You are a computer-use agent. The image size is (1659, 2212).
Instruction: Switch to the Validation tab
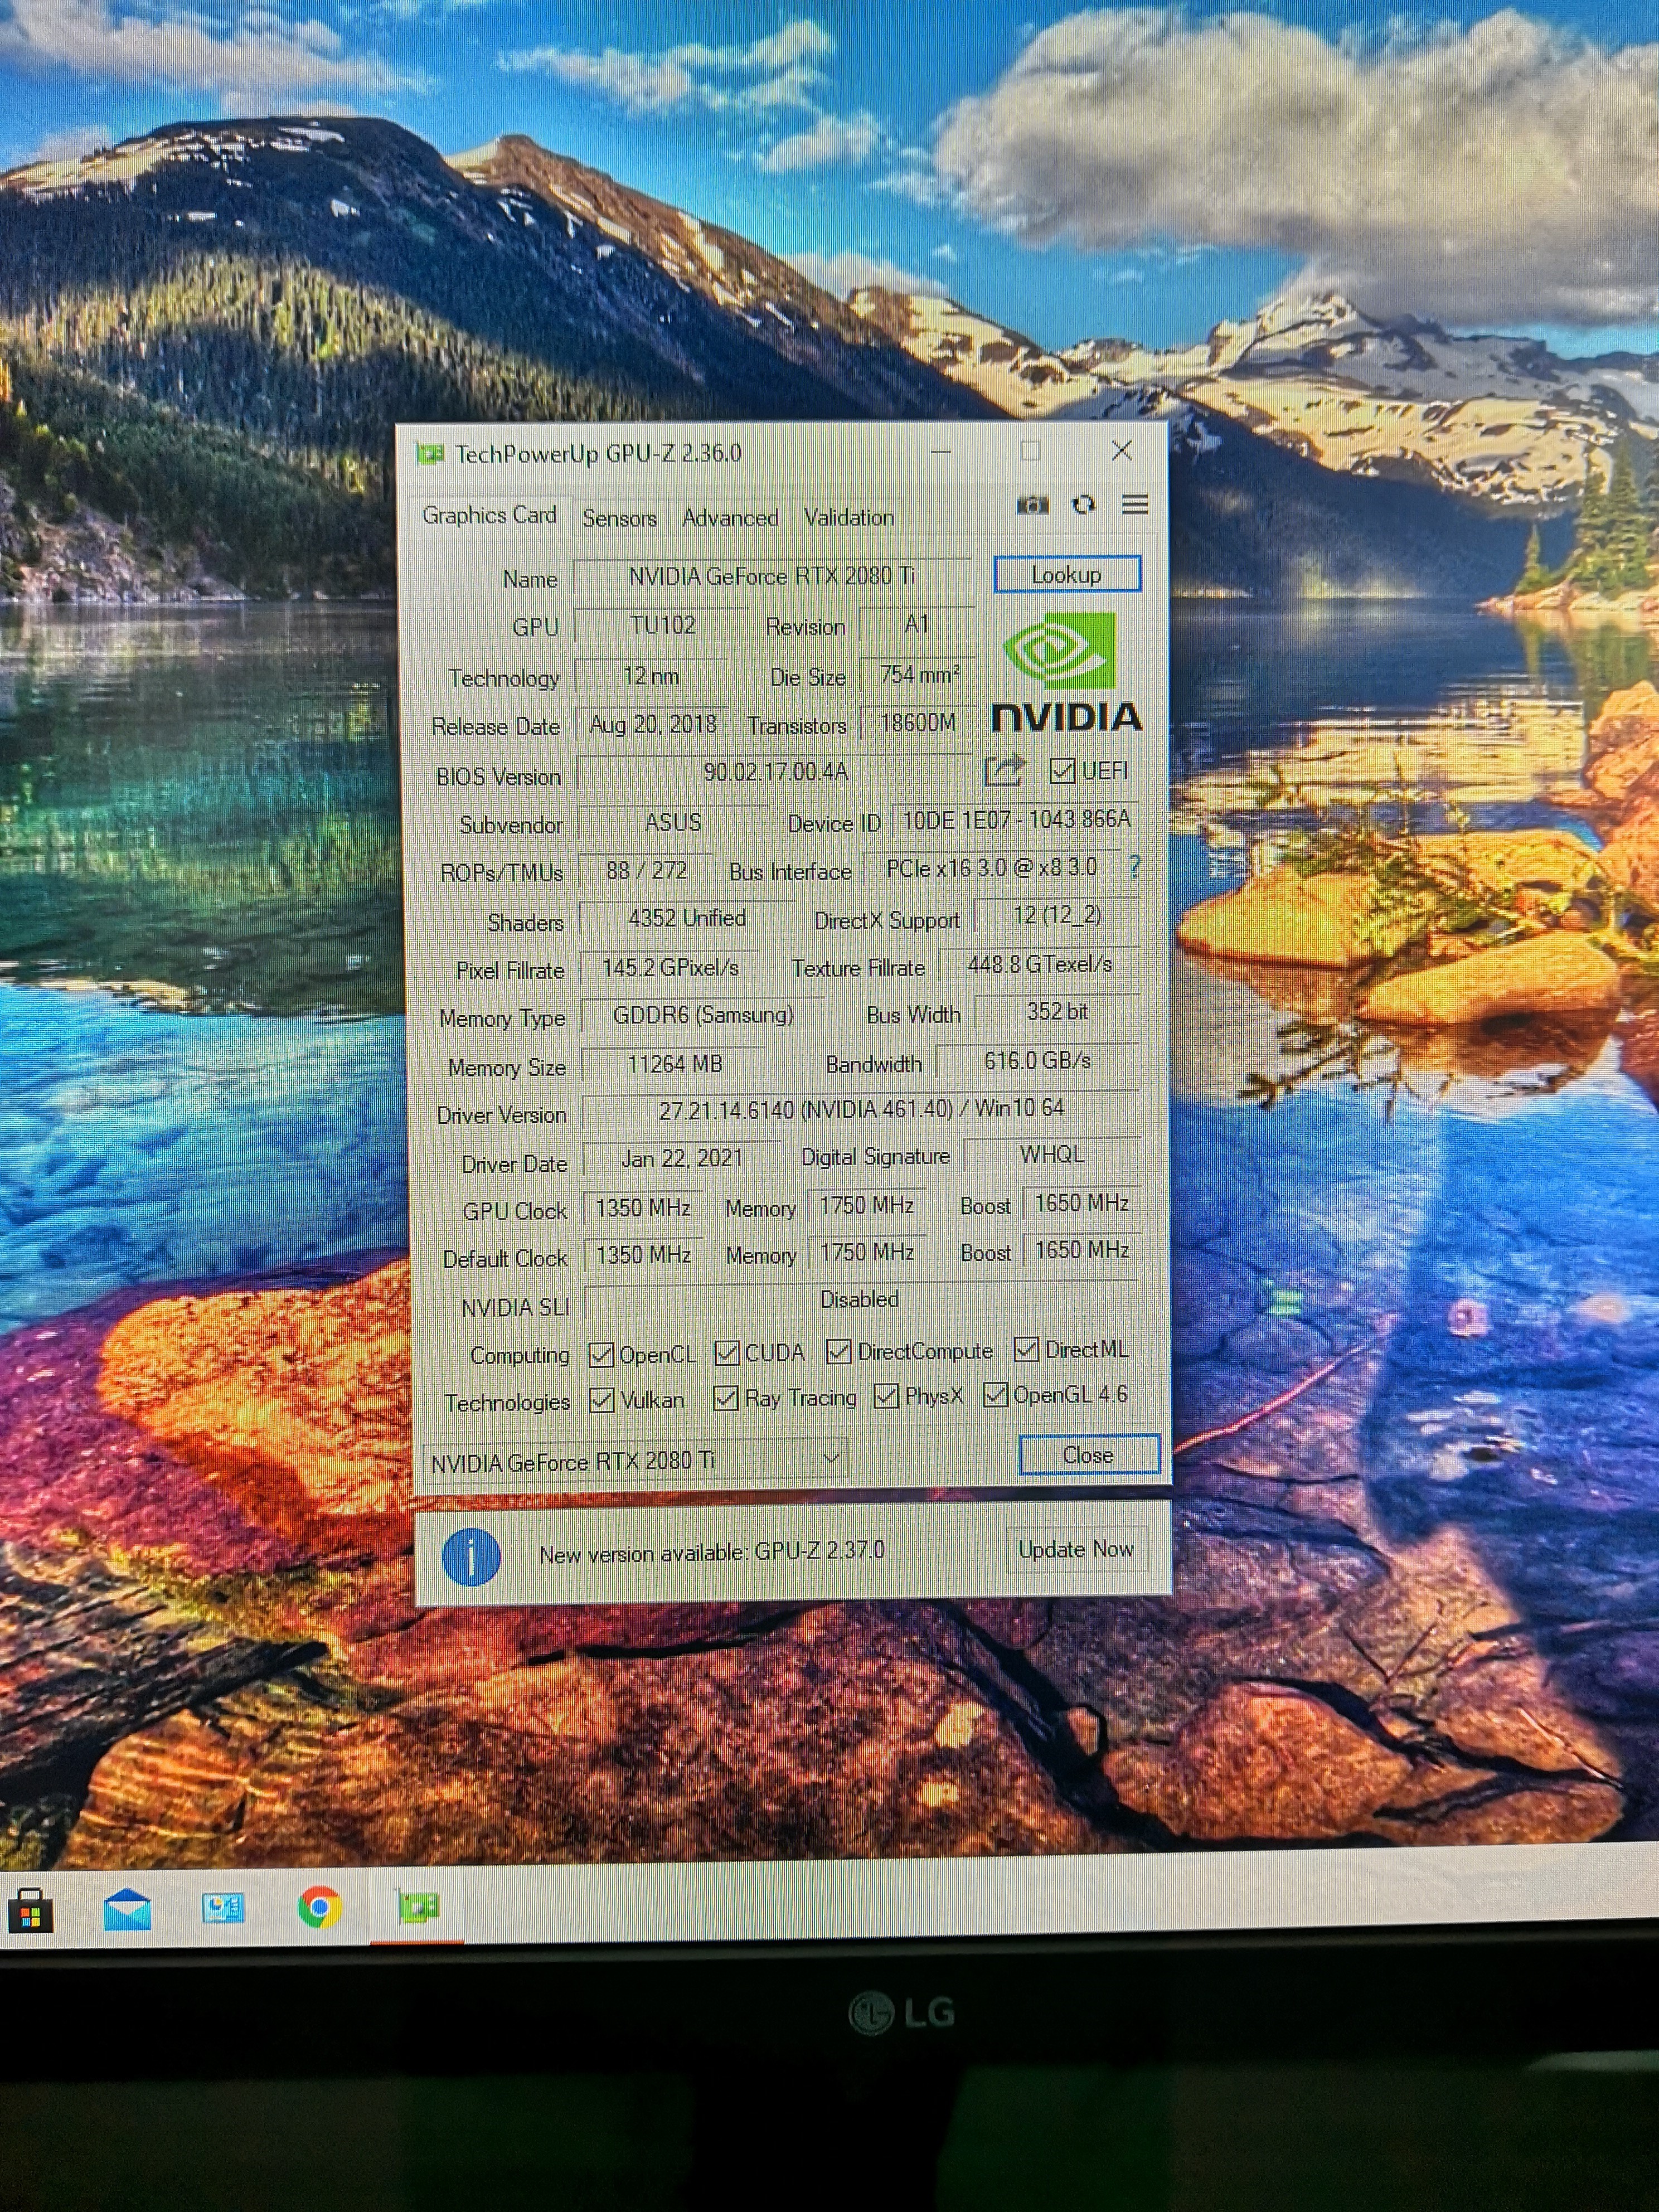[848, 517]
